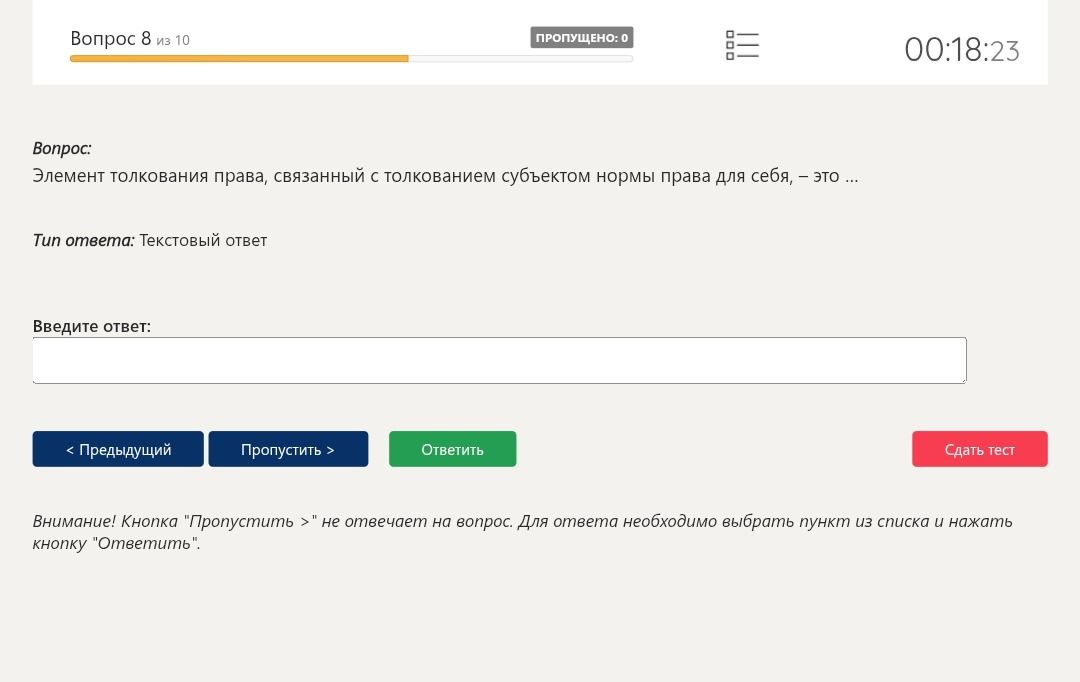Click the Введите ответ label
Screen dimensions: 1080x682
coord(92,326)
